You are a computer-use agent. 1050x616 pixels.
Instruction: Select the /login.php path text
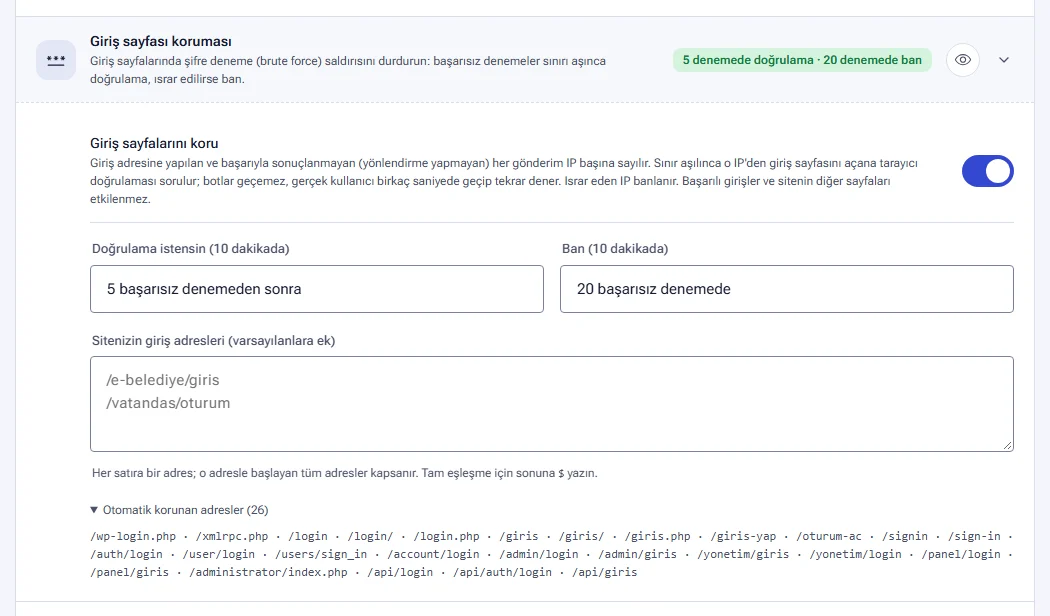coord(447,536)
